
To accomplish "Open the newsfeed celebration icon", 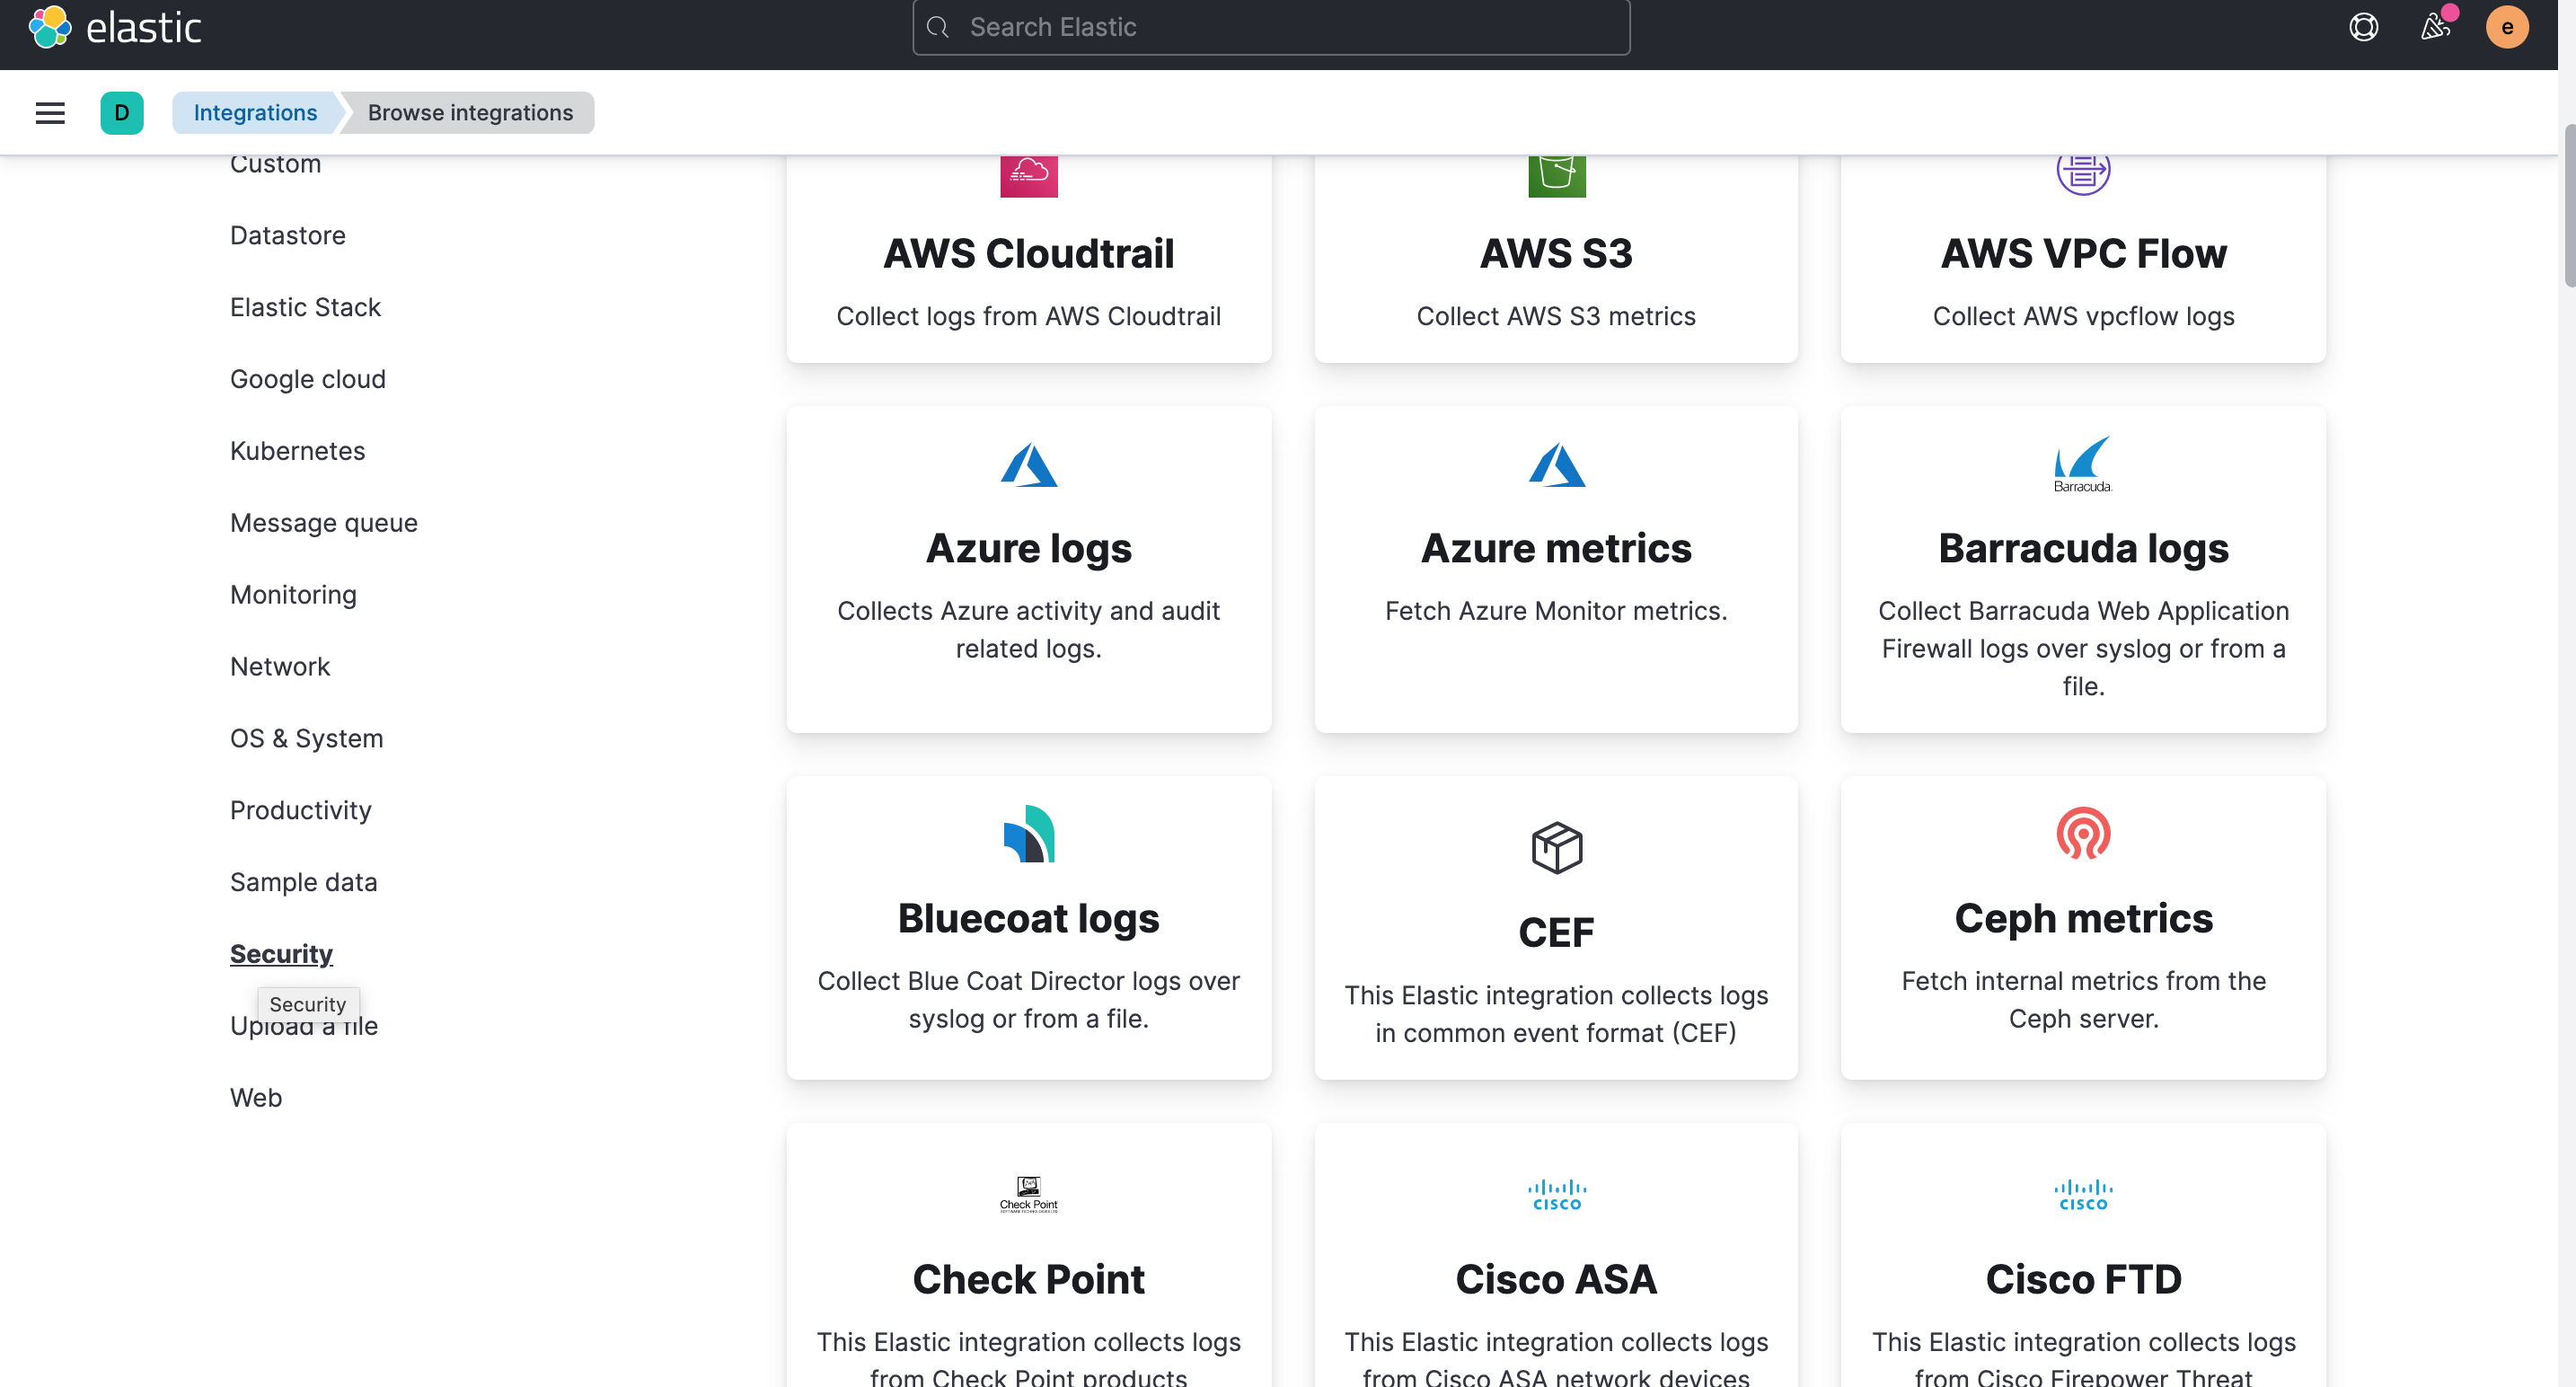I will pos(2435,27).
